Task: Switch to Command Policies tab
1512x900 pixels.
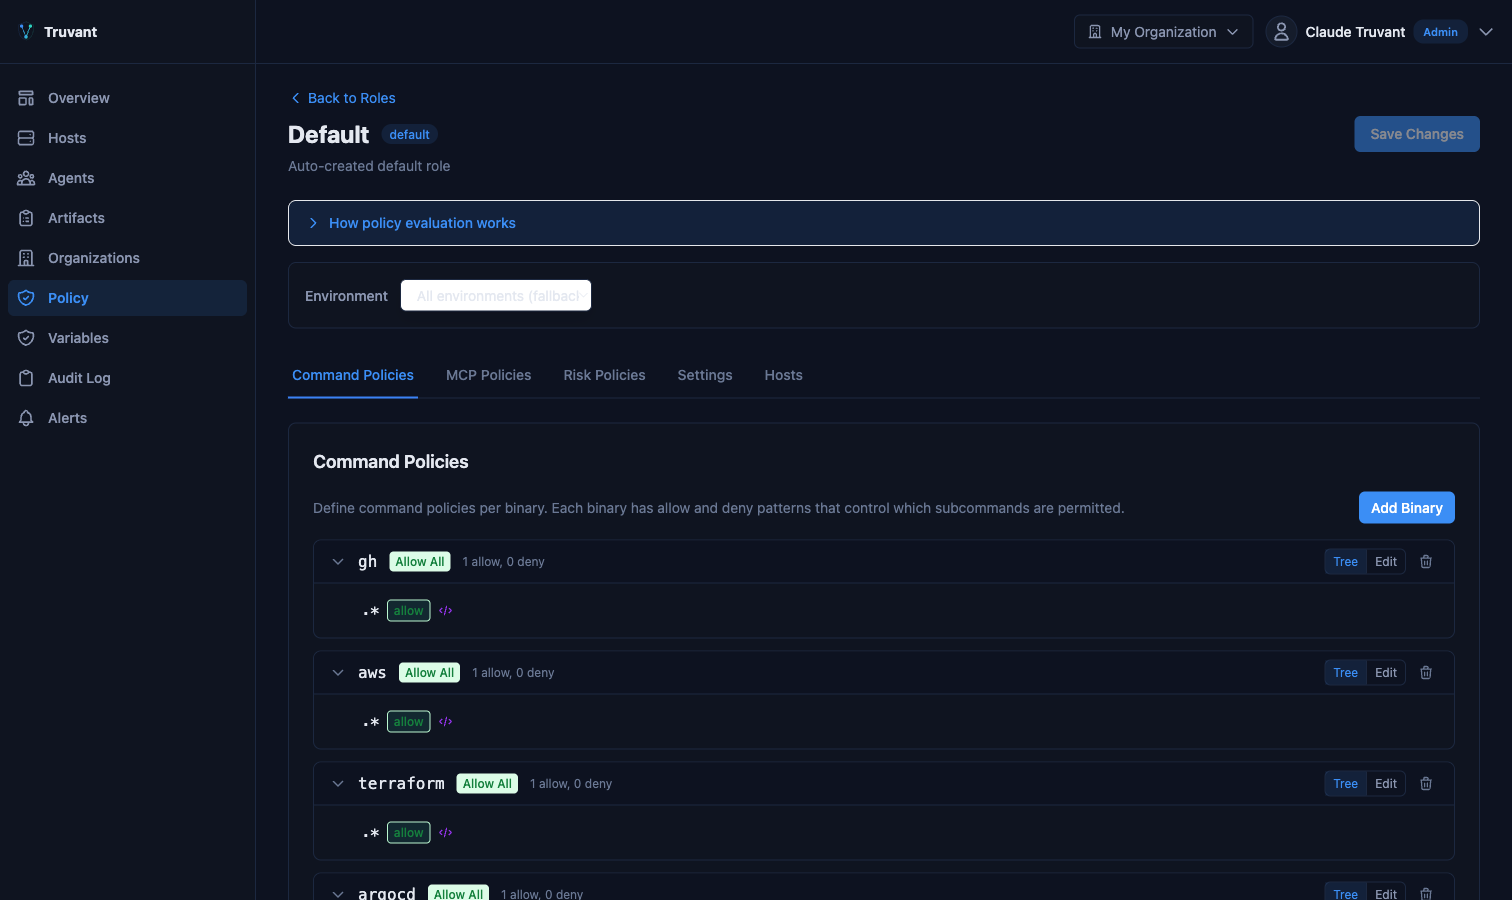Action: tap(353, 375)
